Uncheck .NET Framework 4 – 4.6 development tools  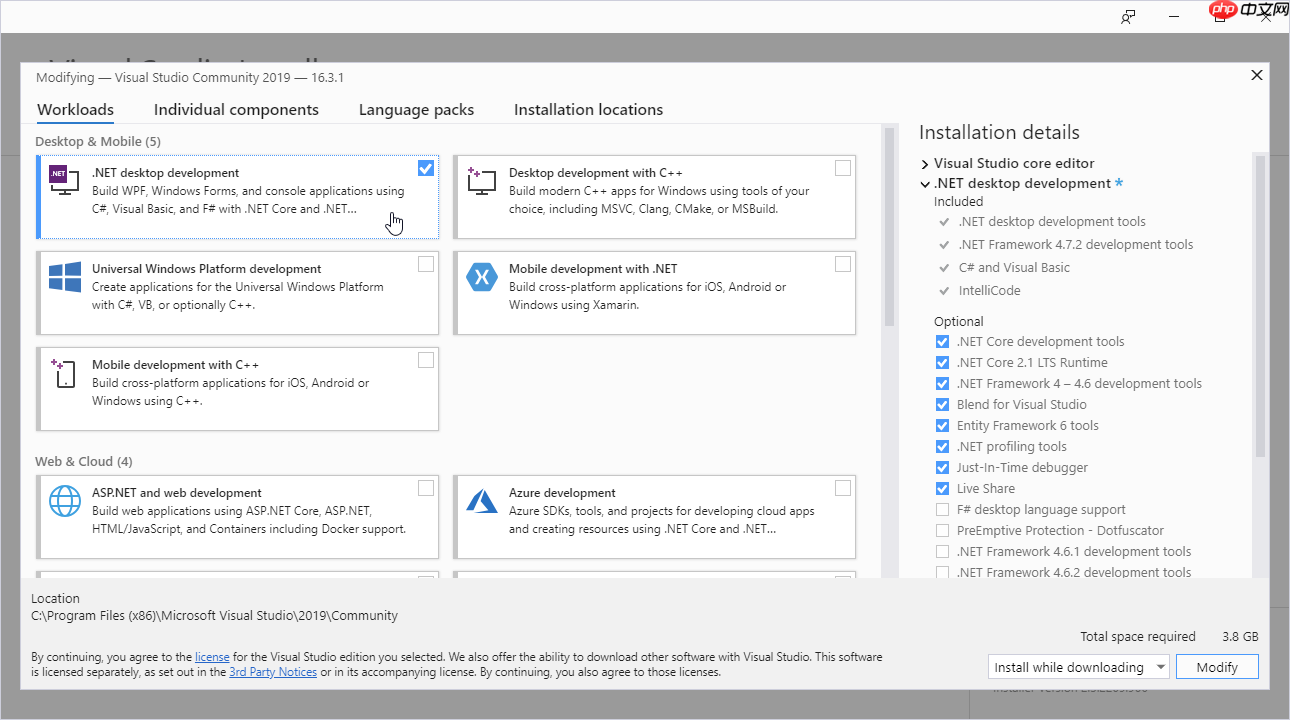(942, 384)
